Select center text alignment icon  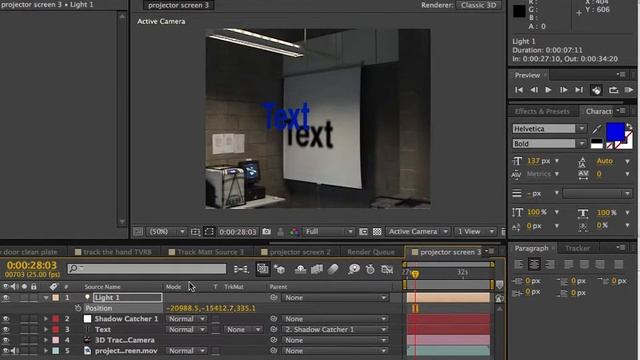(534, 264)
